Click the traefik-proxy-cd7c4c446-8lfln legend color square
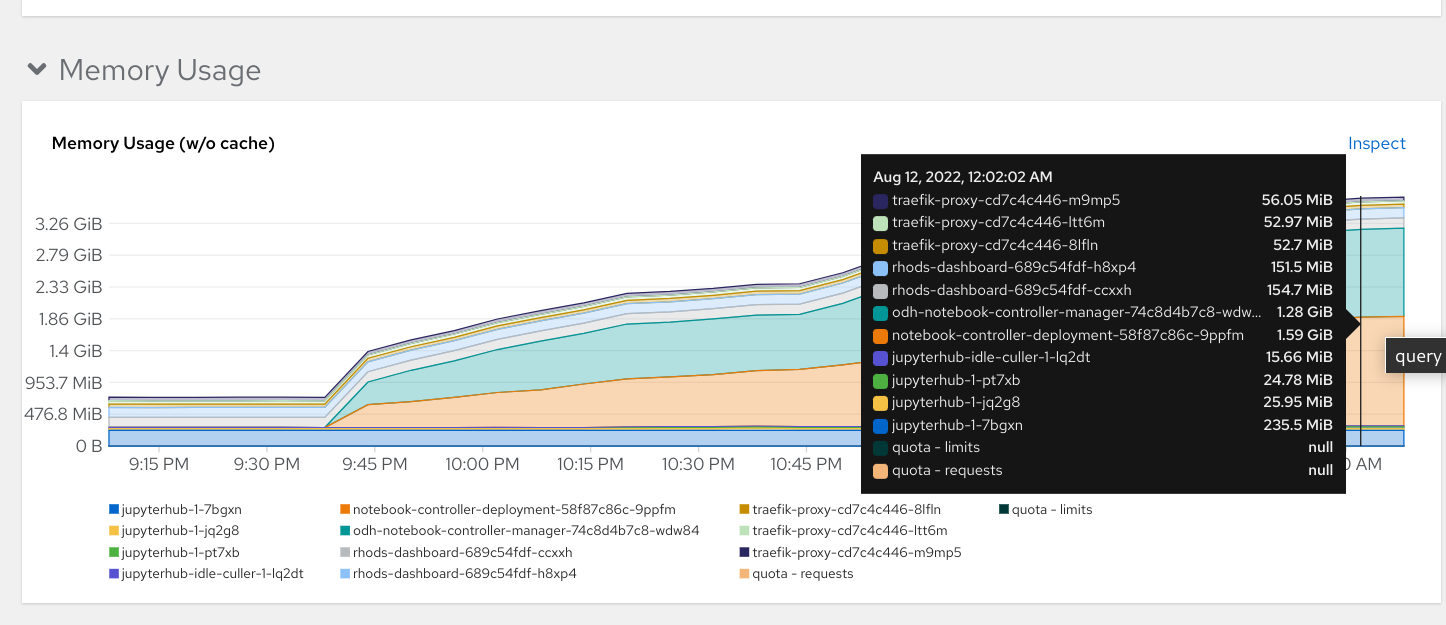This screenshot has width=1446, height=625. tap(744, 510)
